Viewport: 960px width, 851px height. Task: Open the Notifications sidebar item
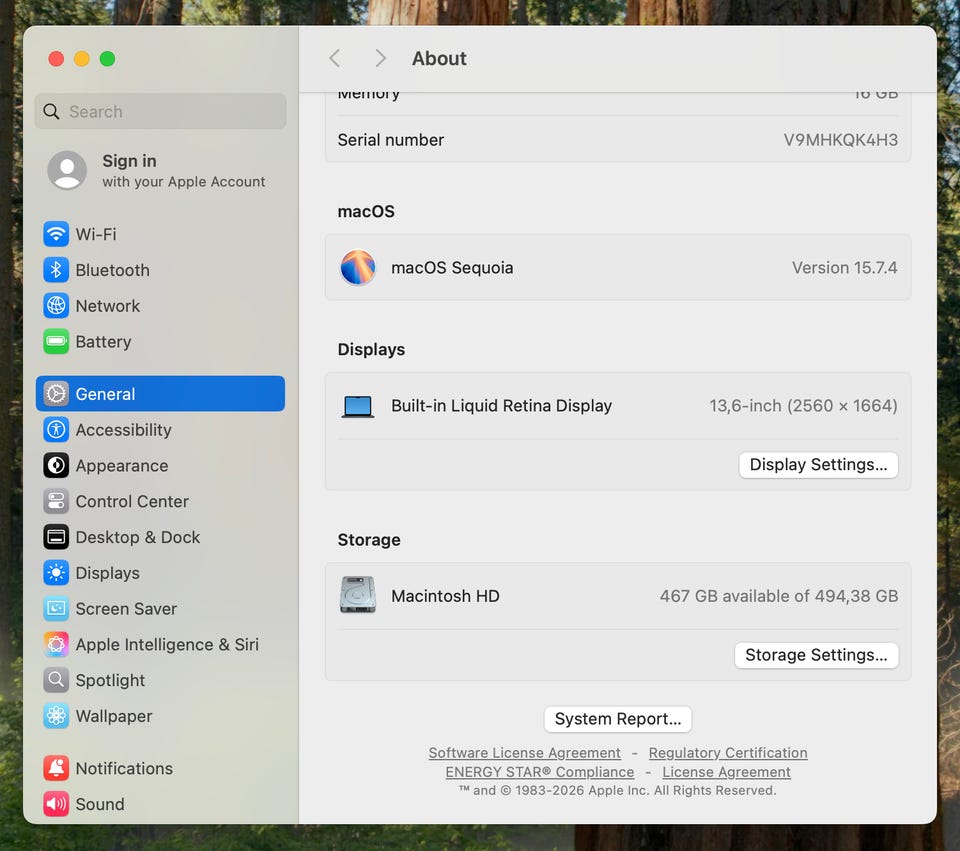124,768
